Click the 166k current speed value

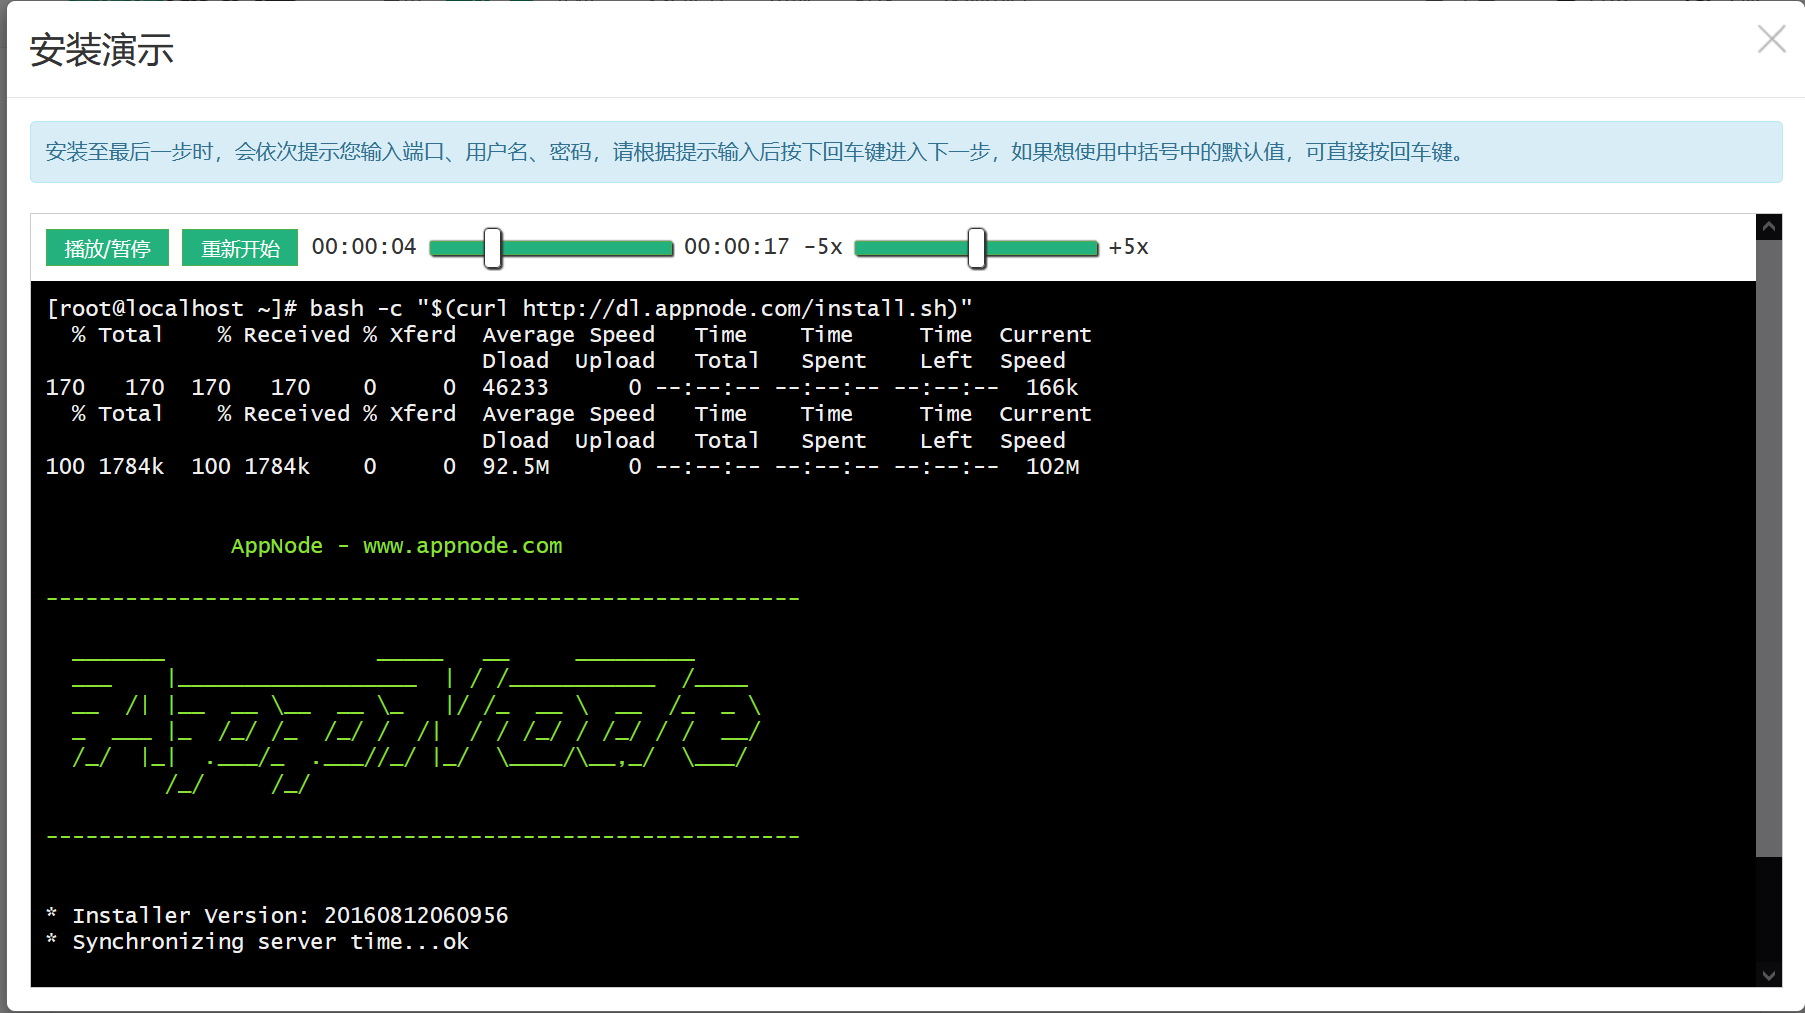1052,387
